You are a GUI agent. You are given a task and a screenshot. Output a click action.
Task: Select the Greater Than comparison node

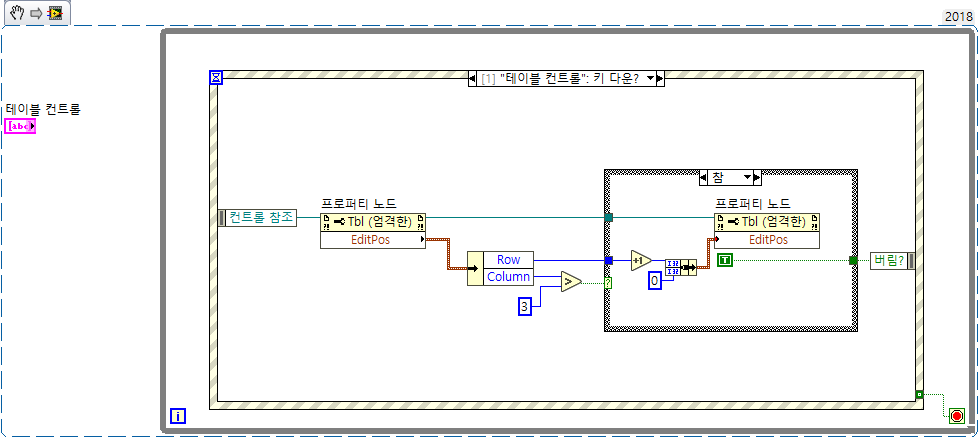pos(571,282)
